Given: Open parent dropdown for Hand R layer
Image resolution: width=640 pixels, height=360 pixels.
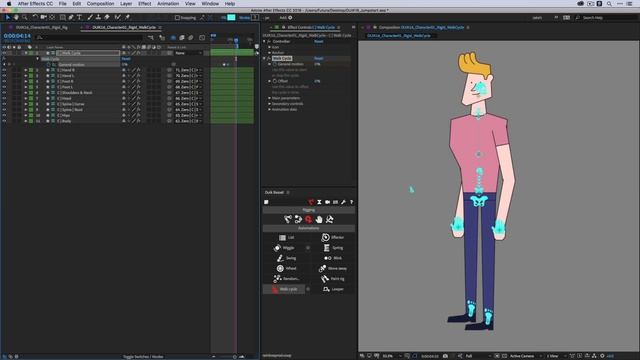Looking at the screenshot, I should pos(188,70).
